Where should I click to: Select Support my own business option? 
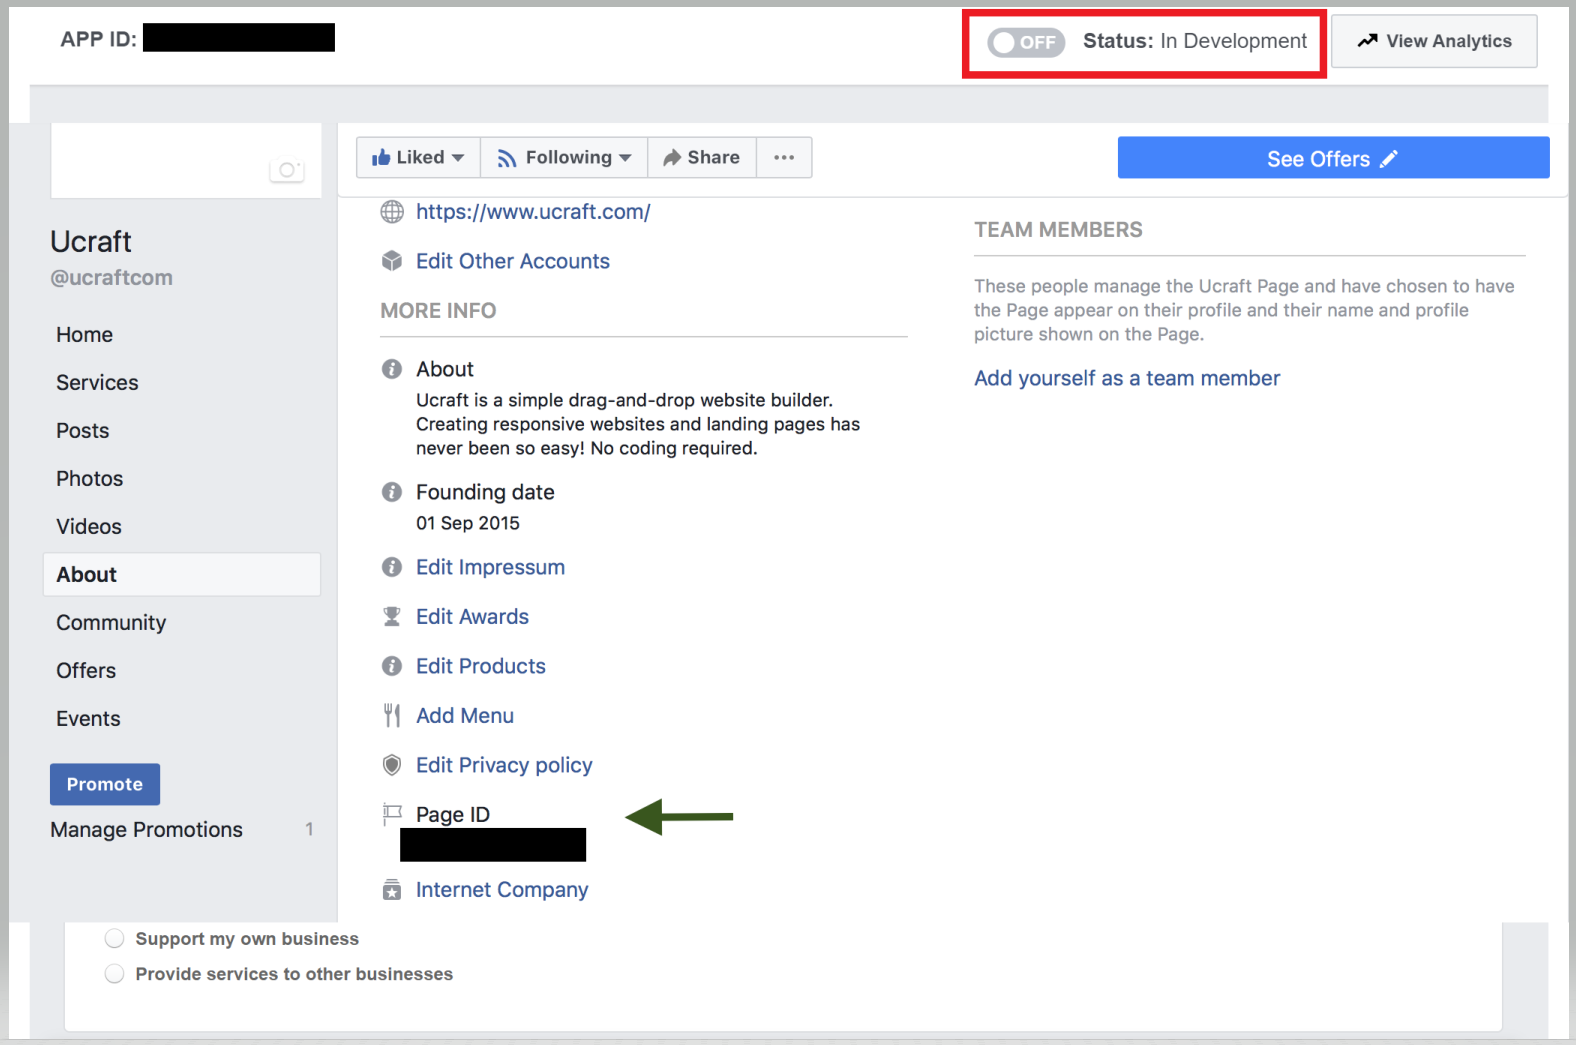tap(115, 938)
